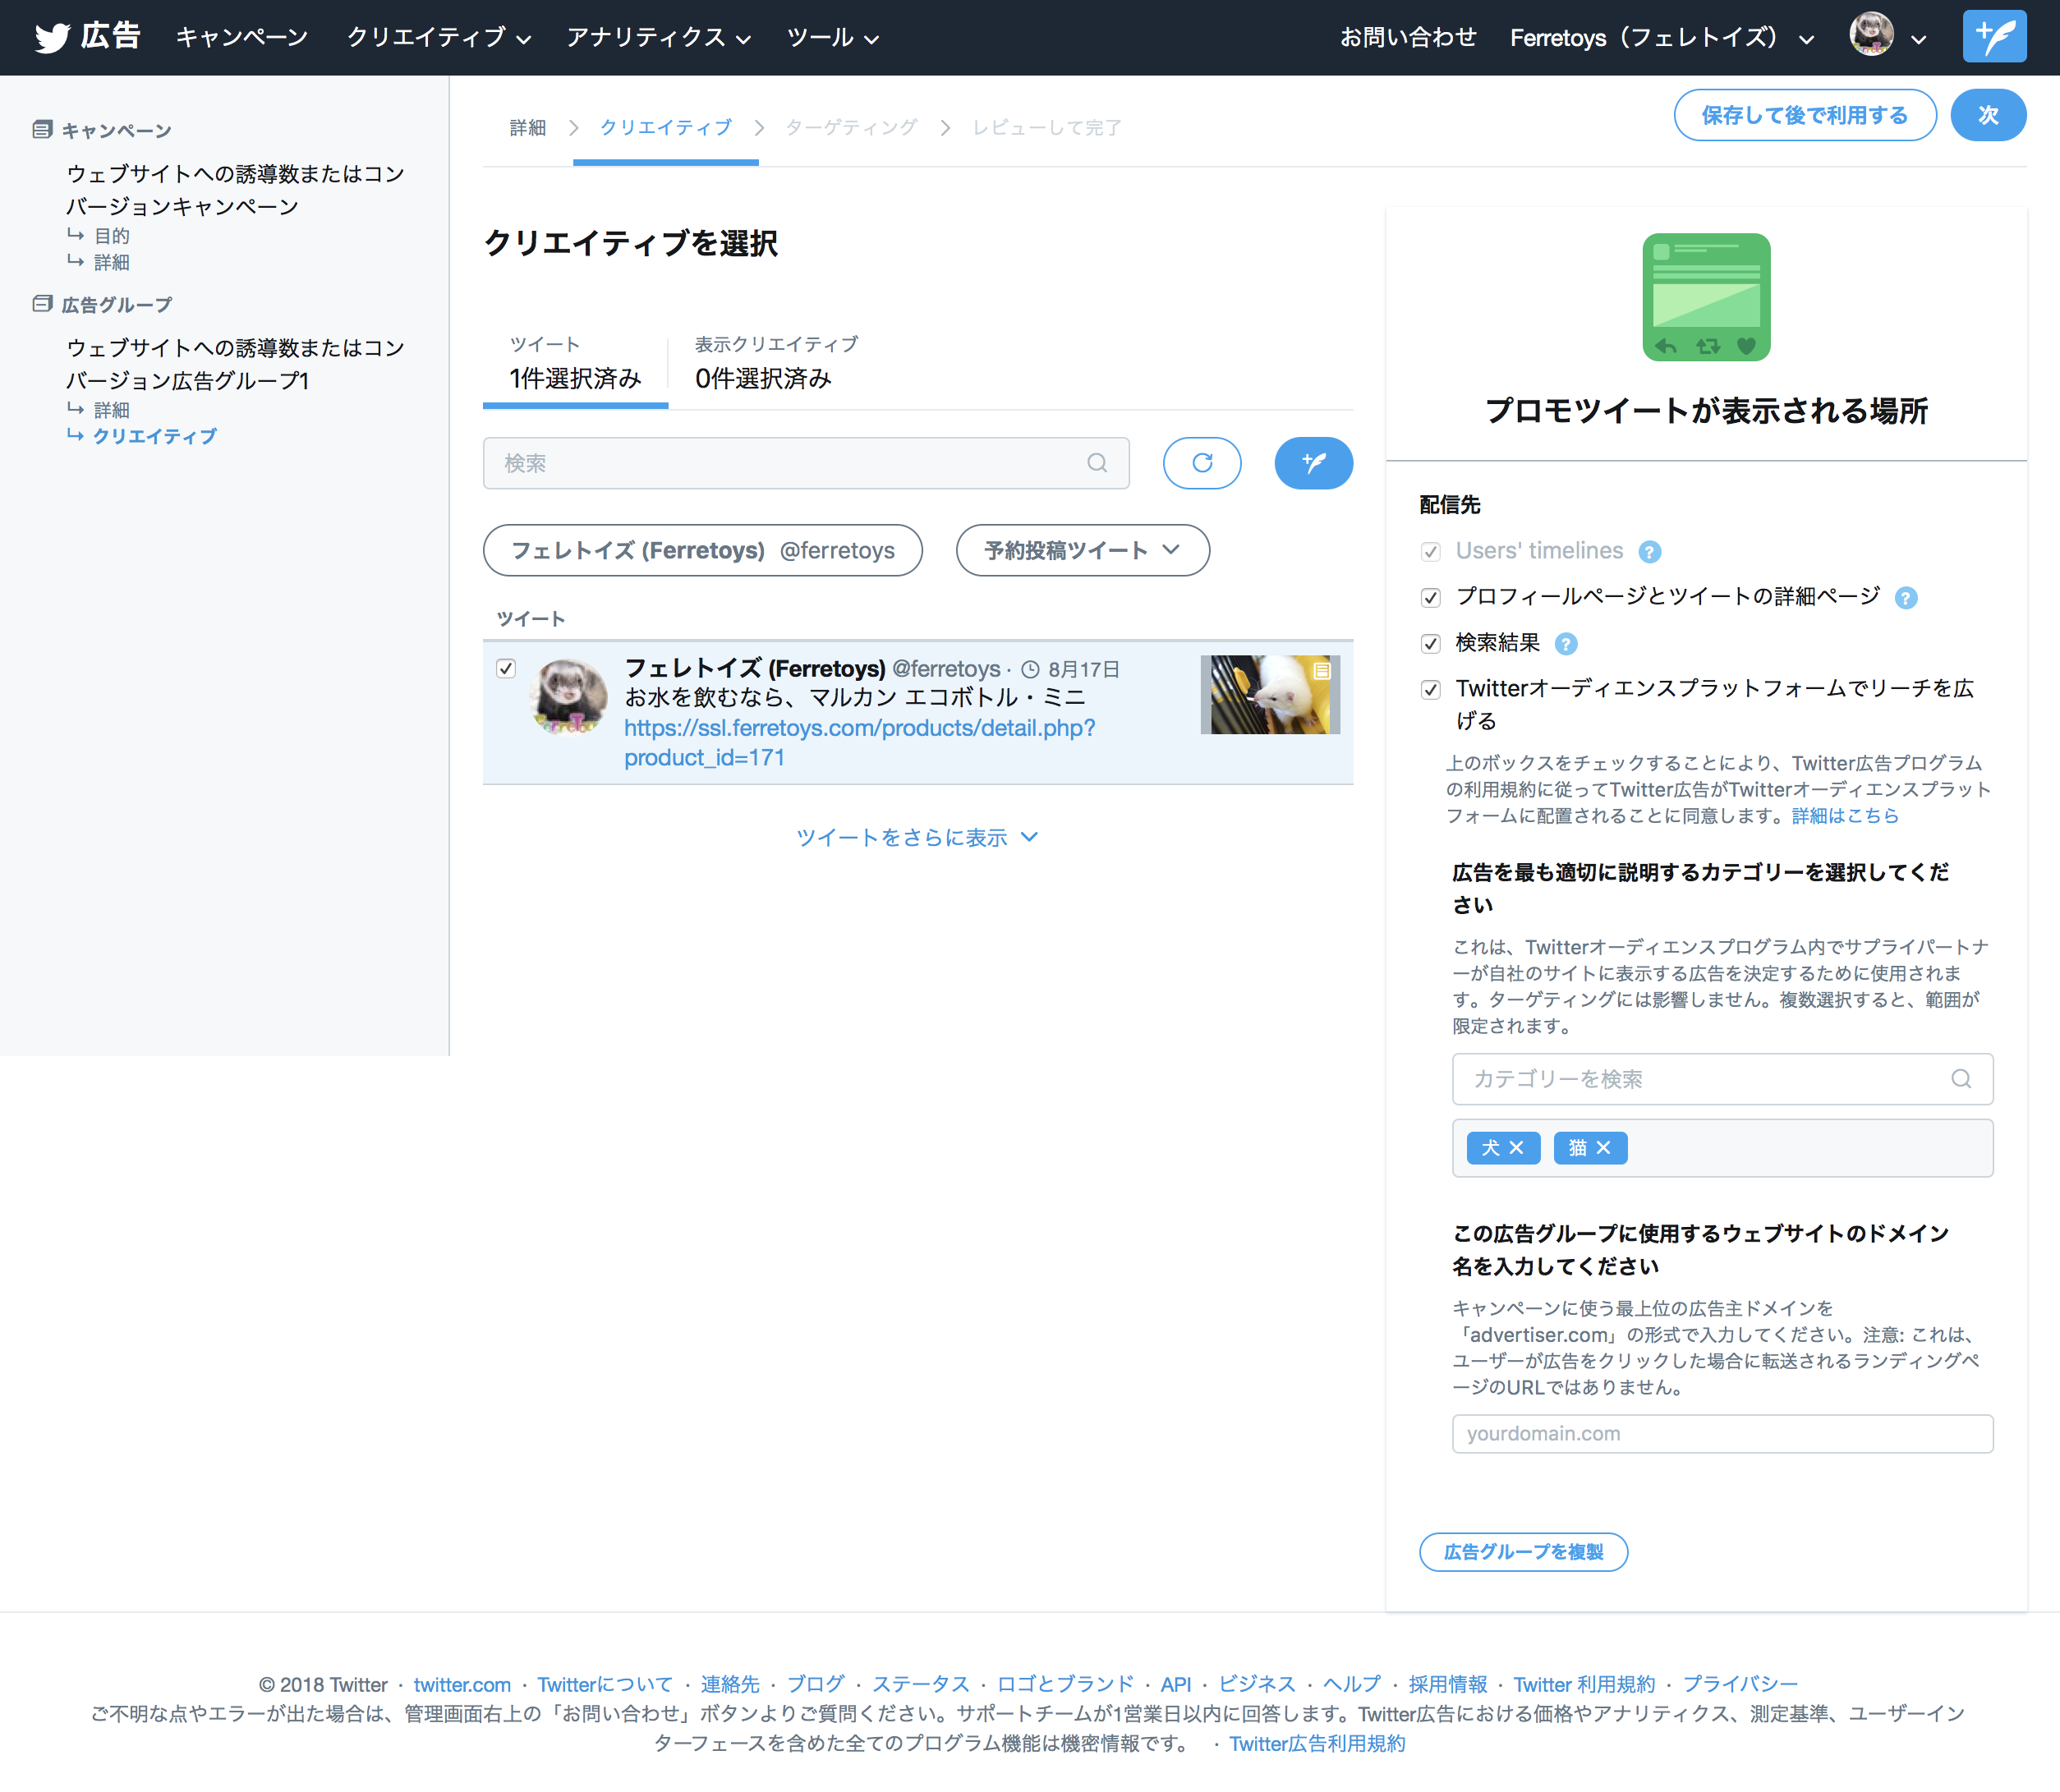Image resolution: width=2060 pixels, height=1792 pixels.
Task: Go to the ターゲティング breadcrumb step
Action: point(850,128)
